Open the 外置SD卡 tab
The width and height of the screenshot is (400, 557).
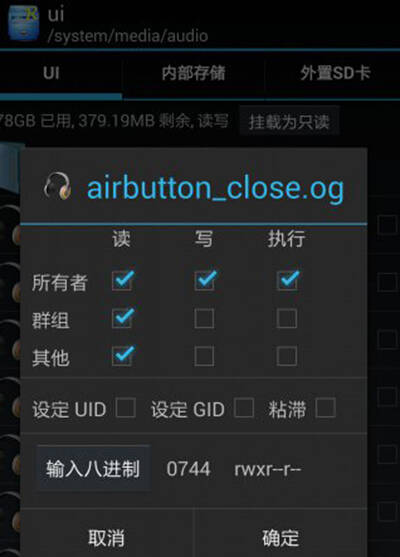click(333, 74)
